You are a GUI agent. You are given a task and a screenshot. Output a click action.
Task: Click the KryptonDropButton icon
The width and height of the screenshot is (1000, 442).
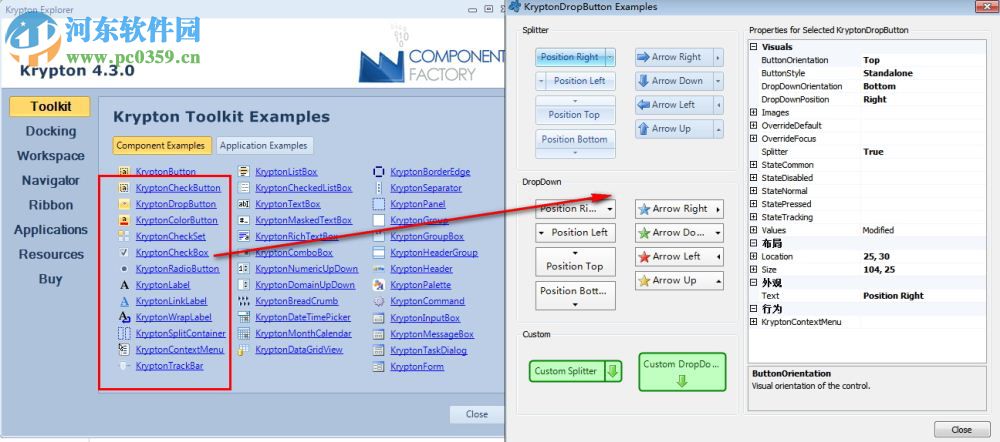(124, 204)
